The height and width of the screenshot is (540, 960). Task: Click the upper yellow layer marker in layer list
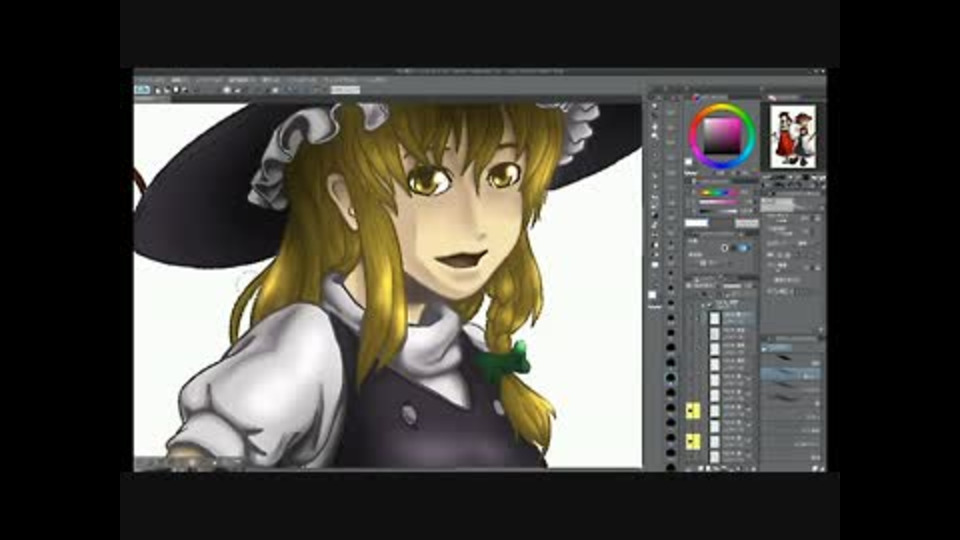pos(692,410)
